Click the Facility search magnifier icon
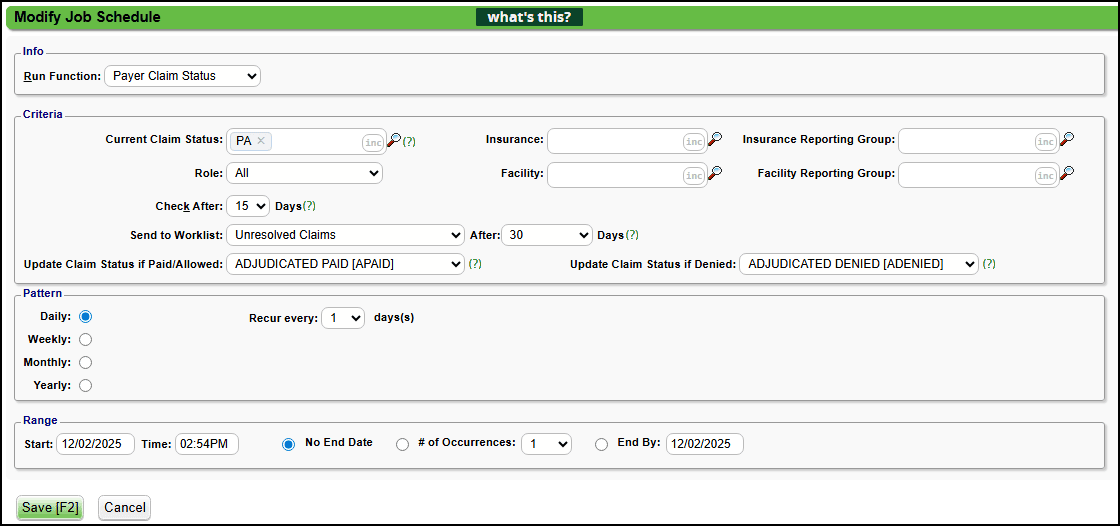The image size is (1120, 526). pos(714,174)
